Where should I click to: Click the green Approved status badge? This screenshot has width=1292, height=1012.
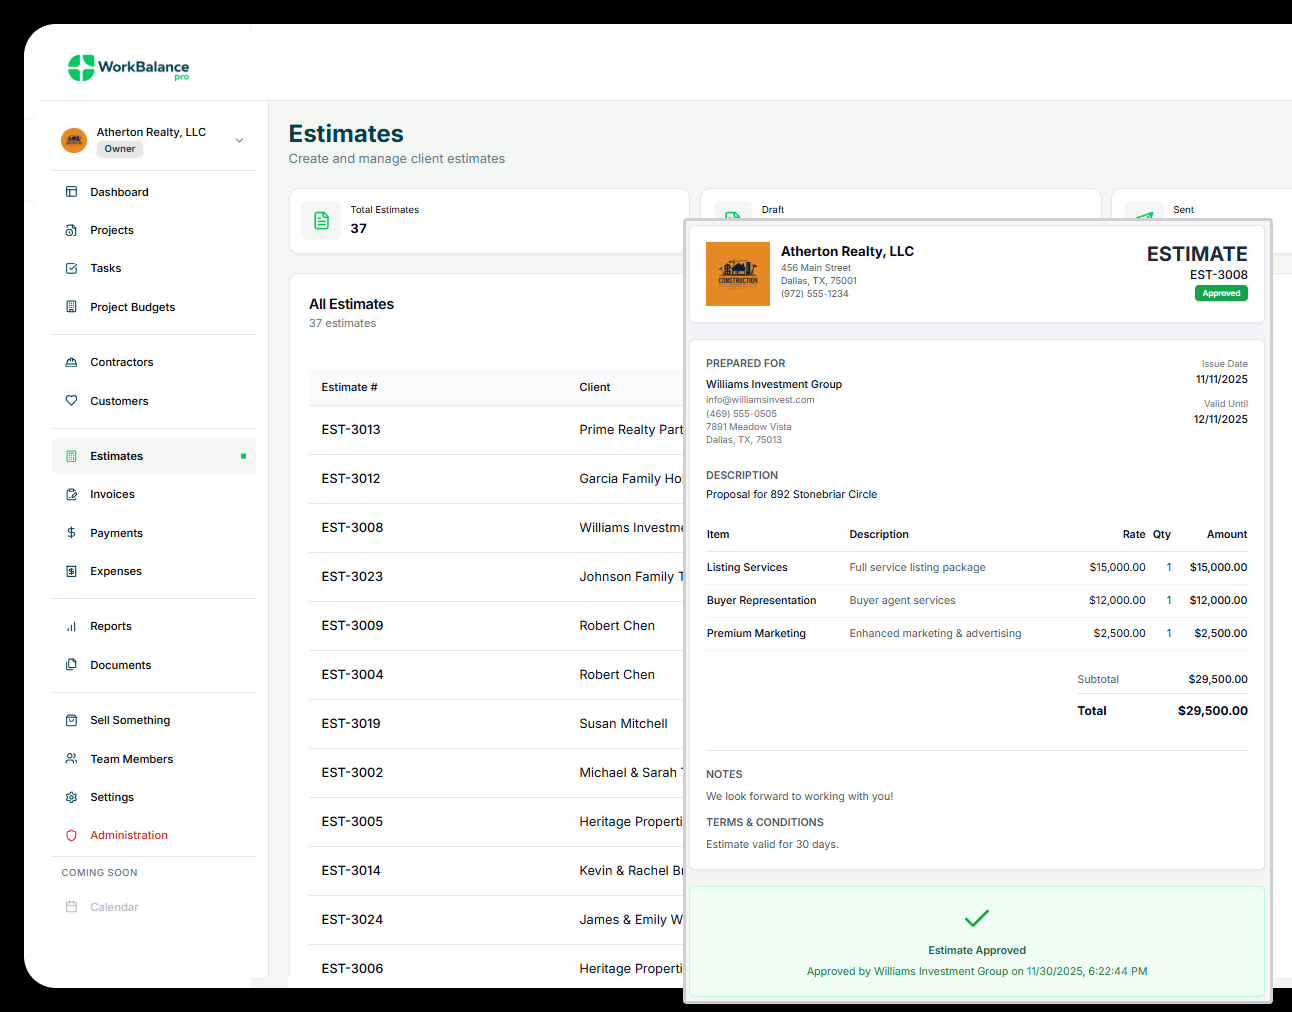tap(1221, 293)
